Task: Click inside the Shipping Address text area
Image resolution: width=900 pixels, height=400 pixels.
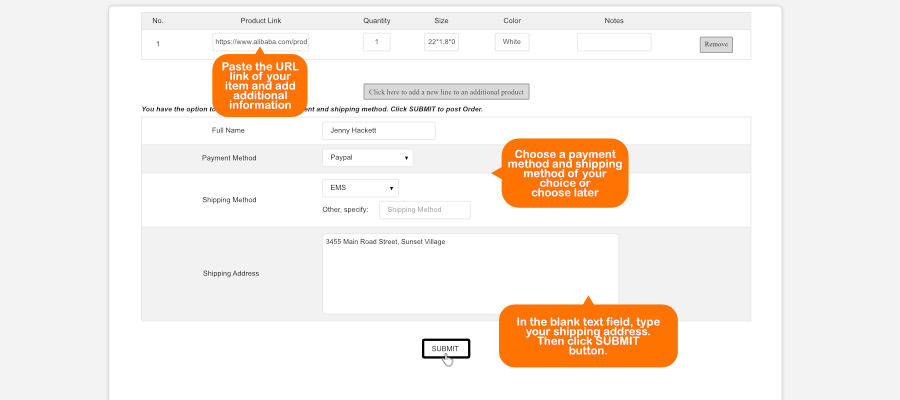Action: (471, 274)
